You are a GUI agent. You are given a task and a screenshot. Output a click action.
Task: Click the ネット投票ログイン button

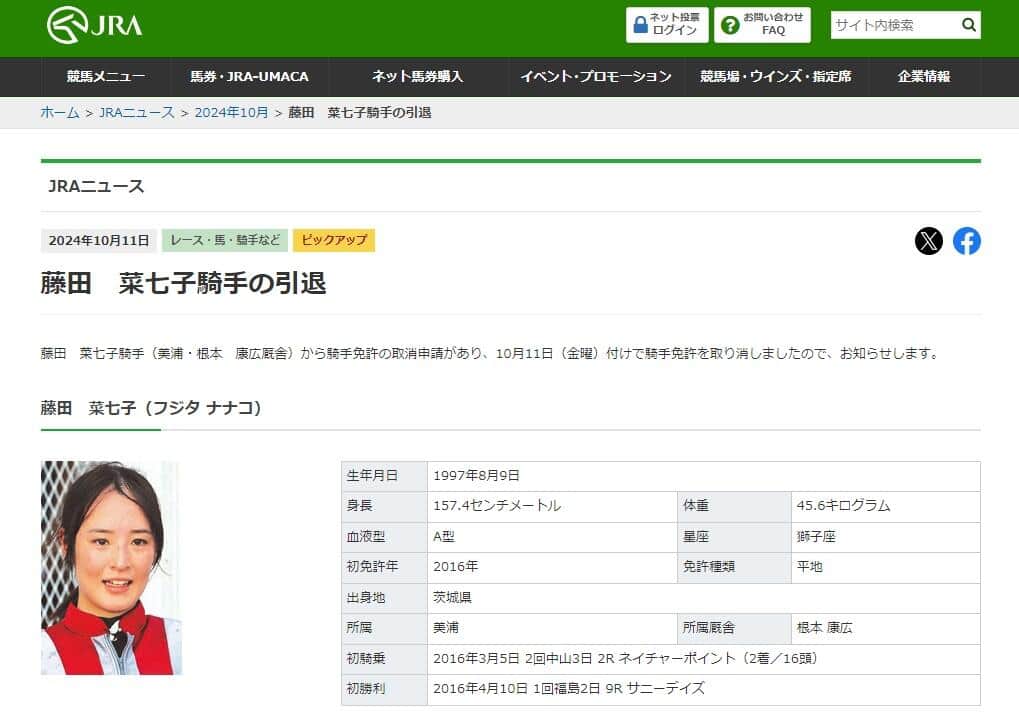pyautogui.click(x=666, y=24)
